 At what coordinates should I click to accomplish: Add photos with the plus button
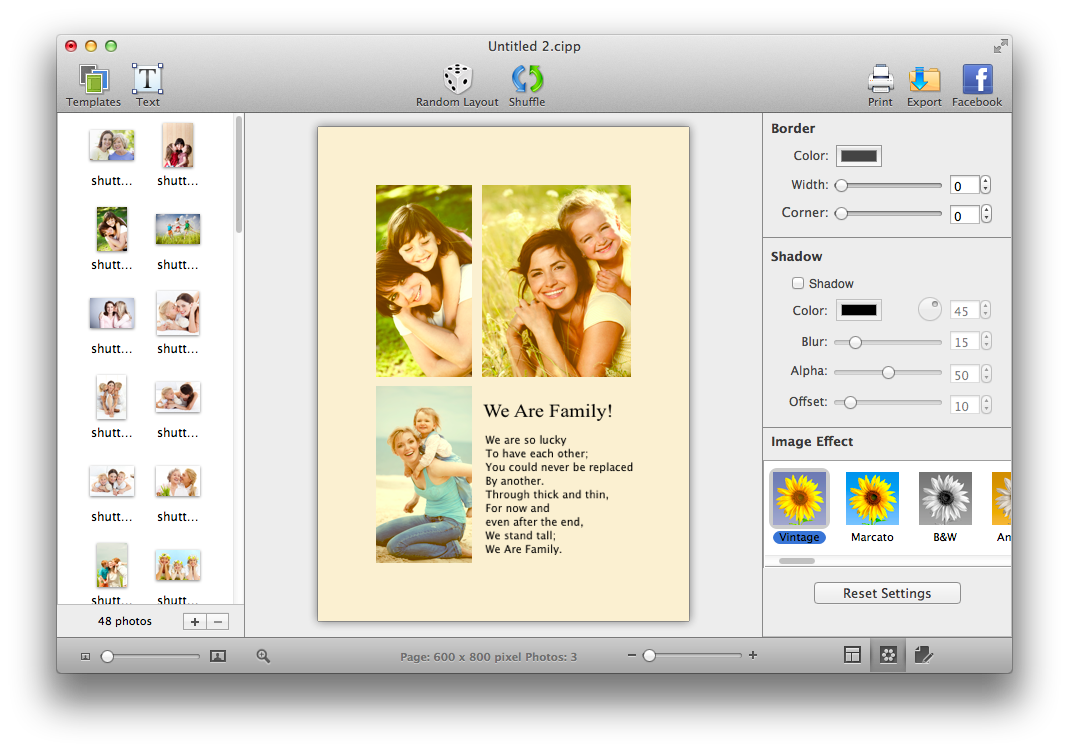(194, 621)
